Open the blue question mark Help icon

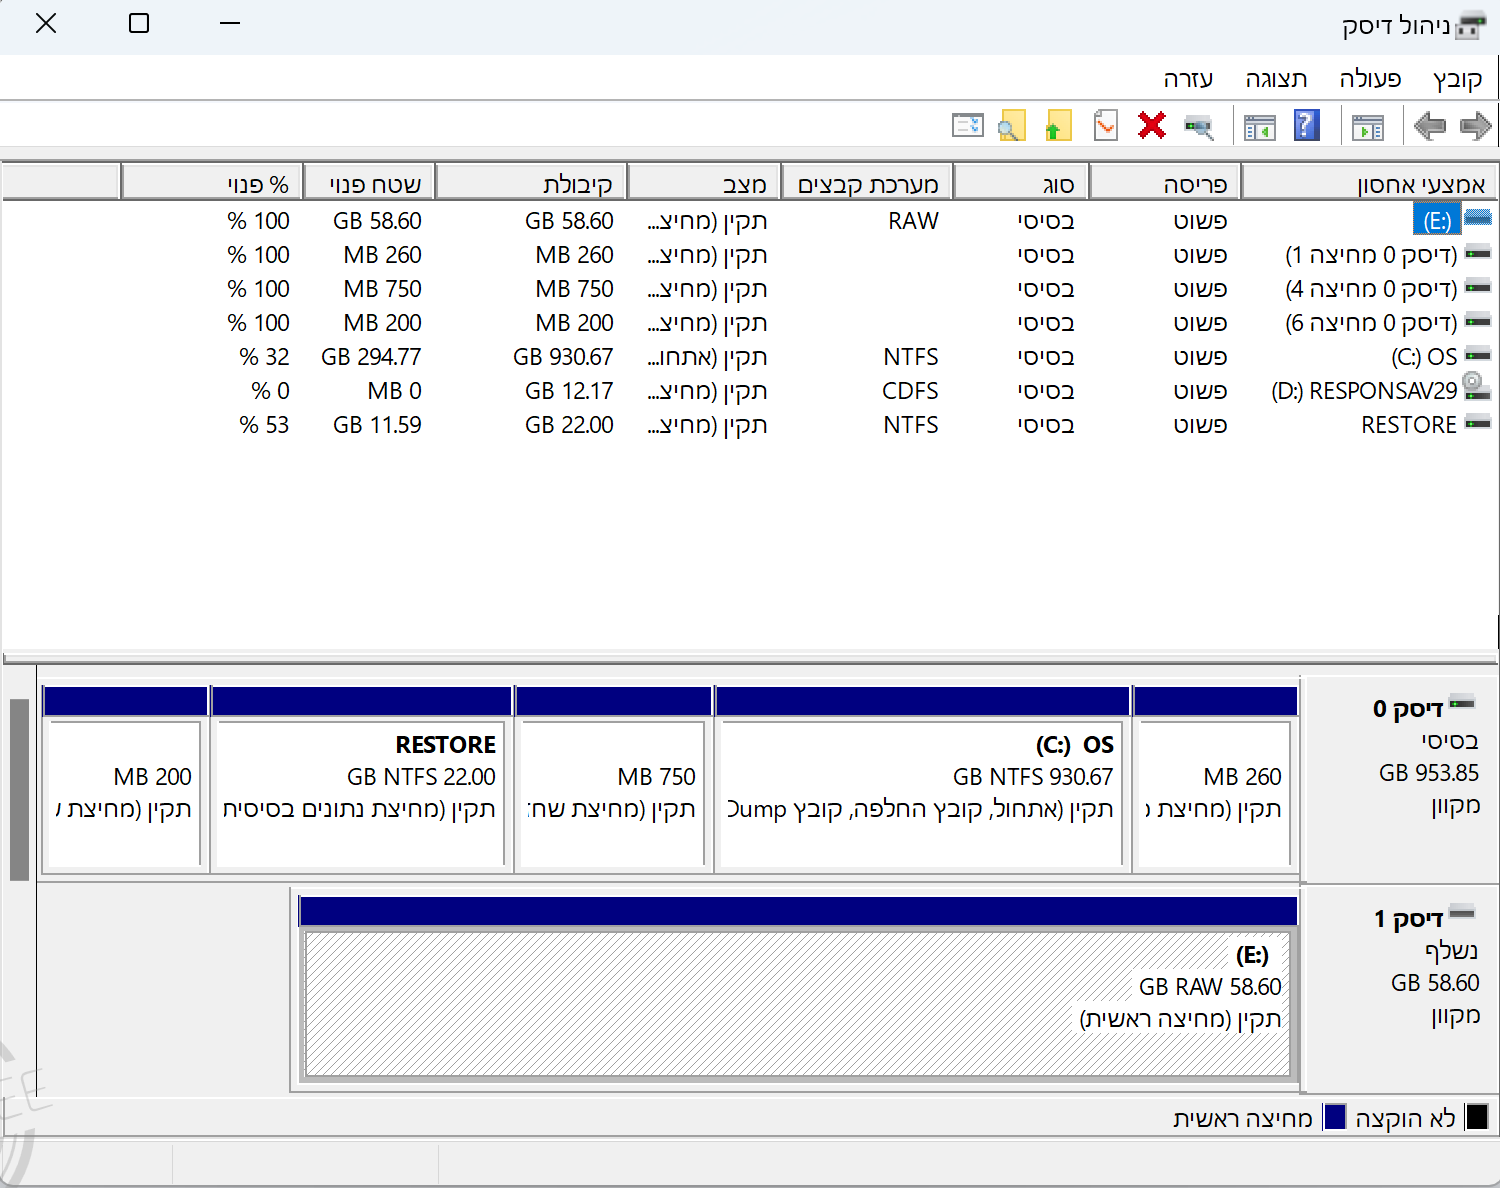(x=1306, y=126)
